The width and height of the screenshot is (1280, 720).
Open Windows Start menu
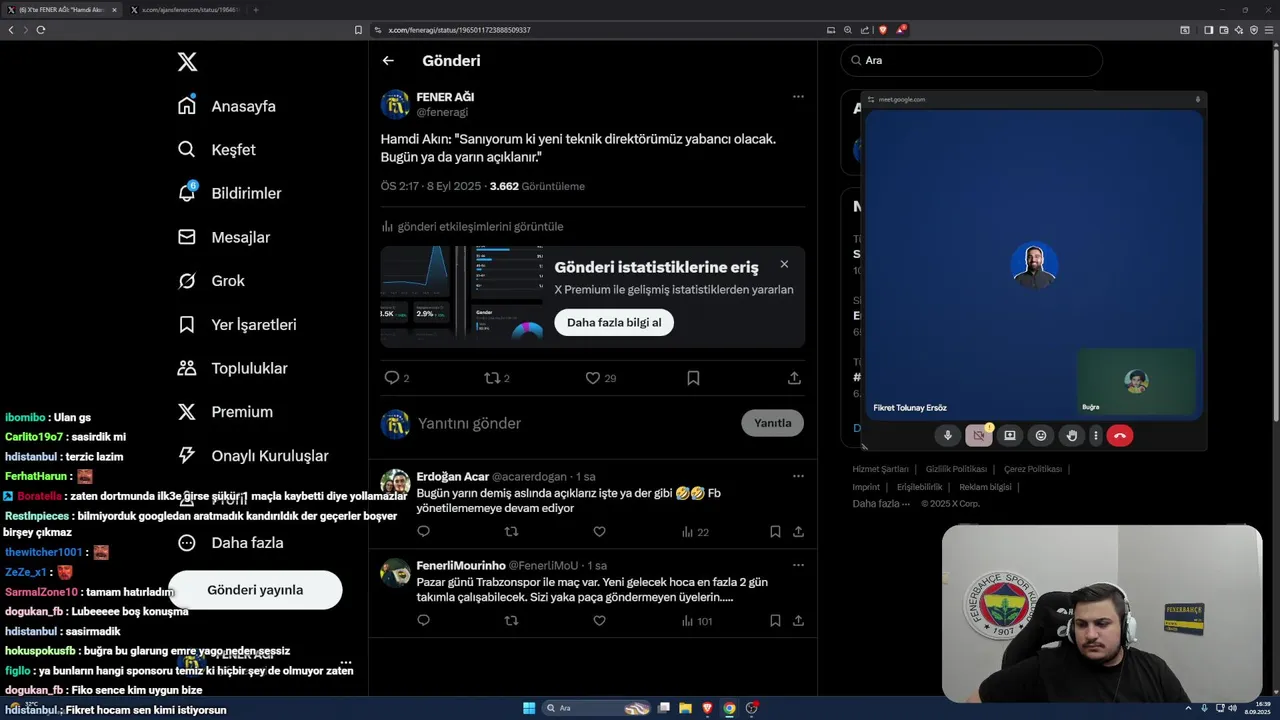[529, 708]
